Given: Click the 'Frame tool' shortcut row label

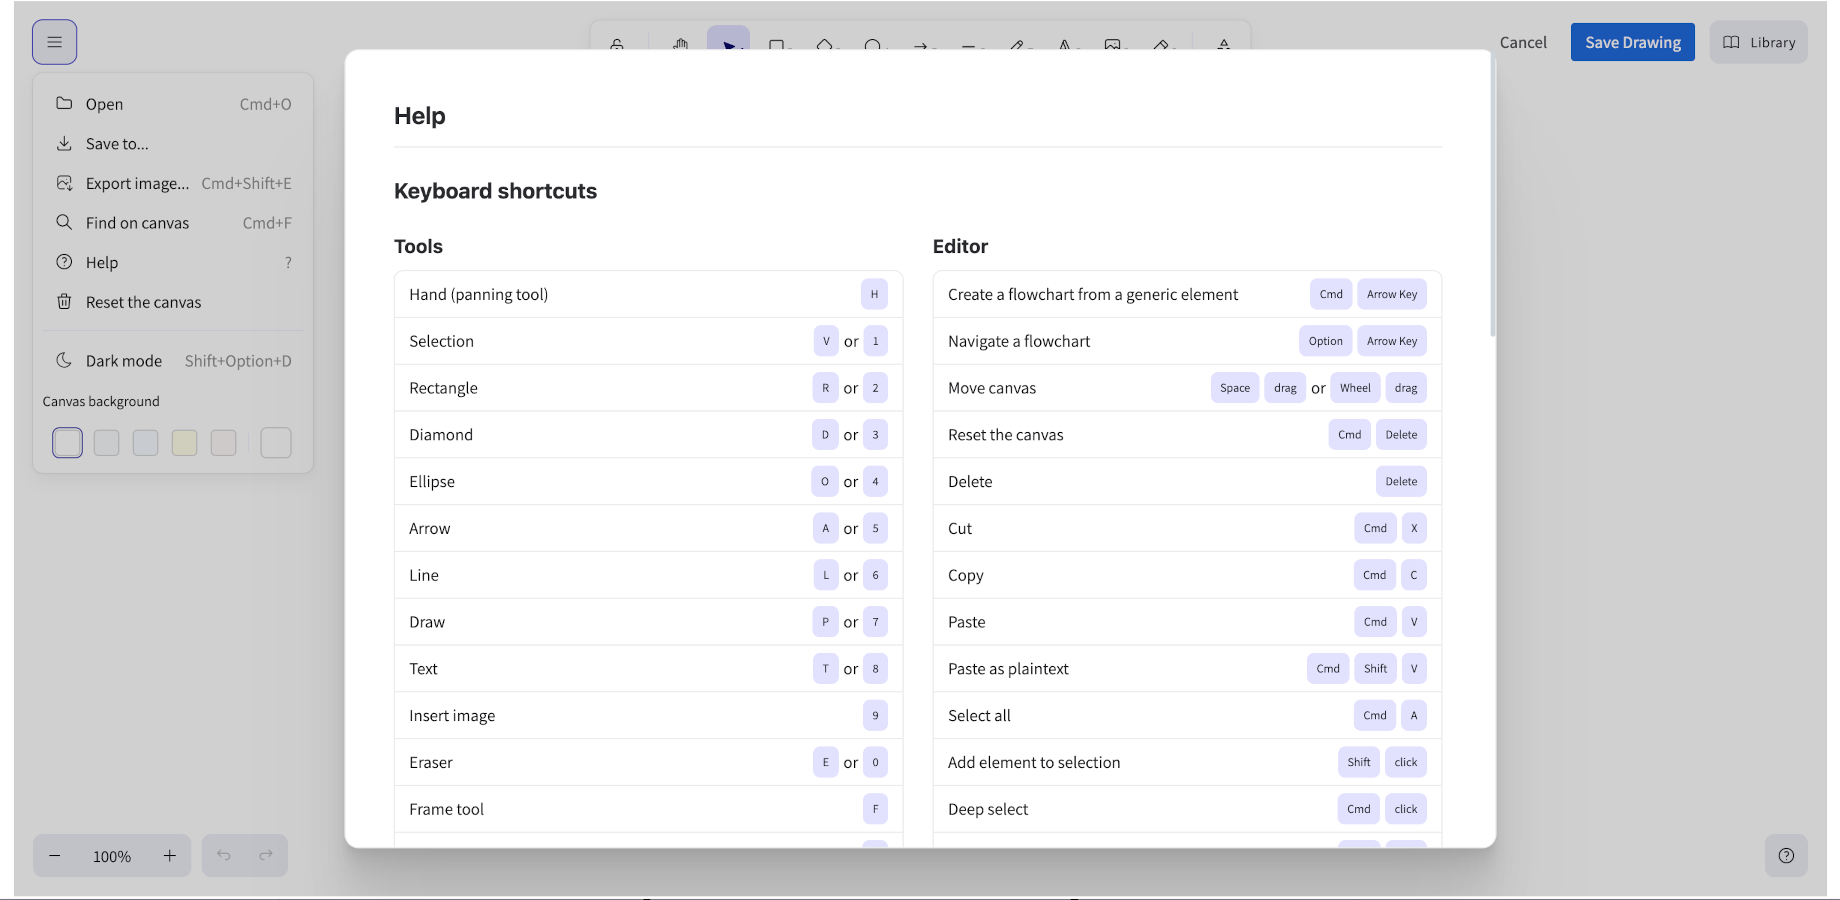Looking at the screenshot, I should pyautogui.click(x=446, y=809).
